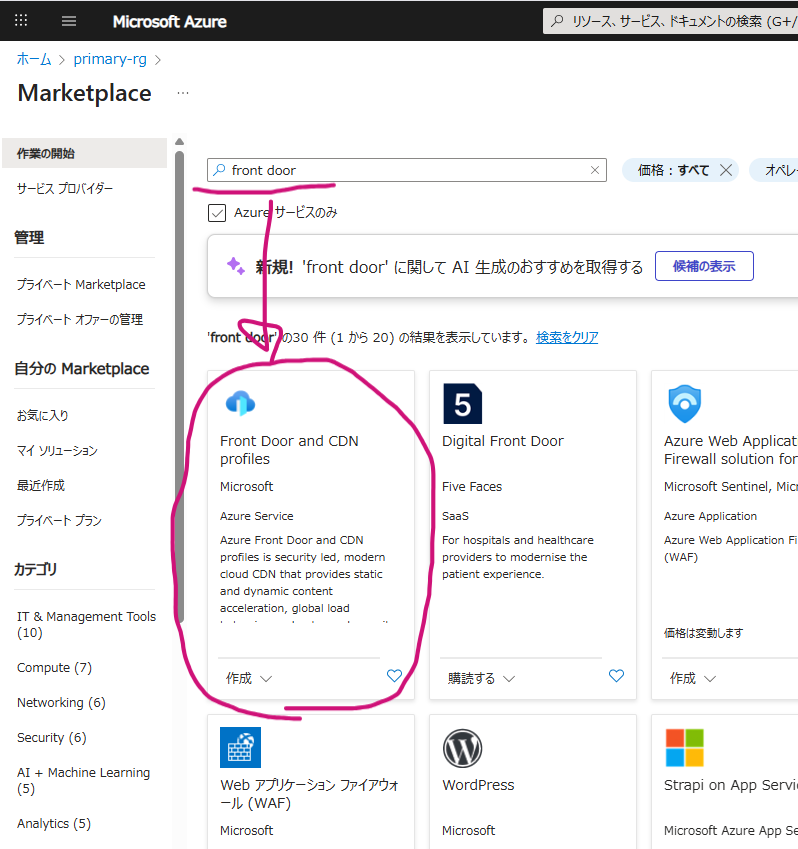Click the Azure Service label on Front Door card

257,516
